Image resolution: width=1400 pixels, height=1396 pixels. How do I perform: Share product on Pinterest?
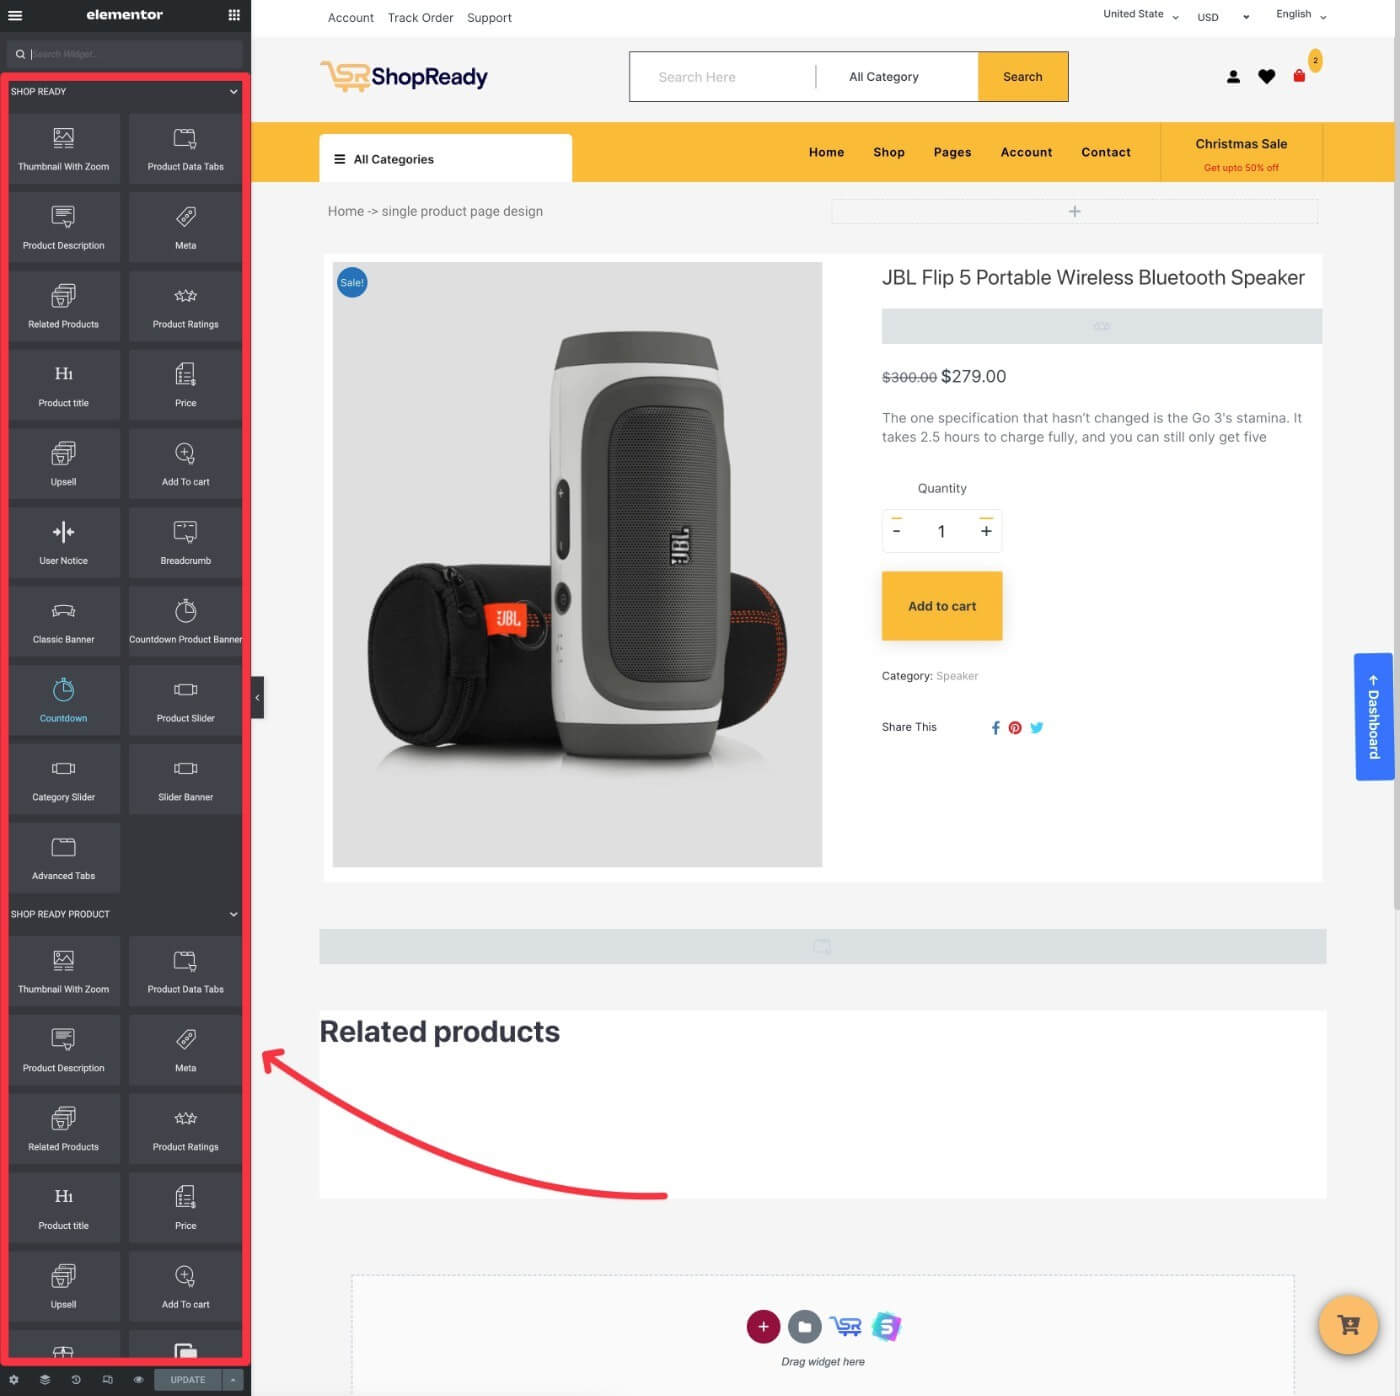point(1015,728)
